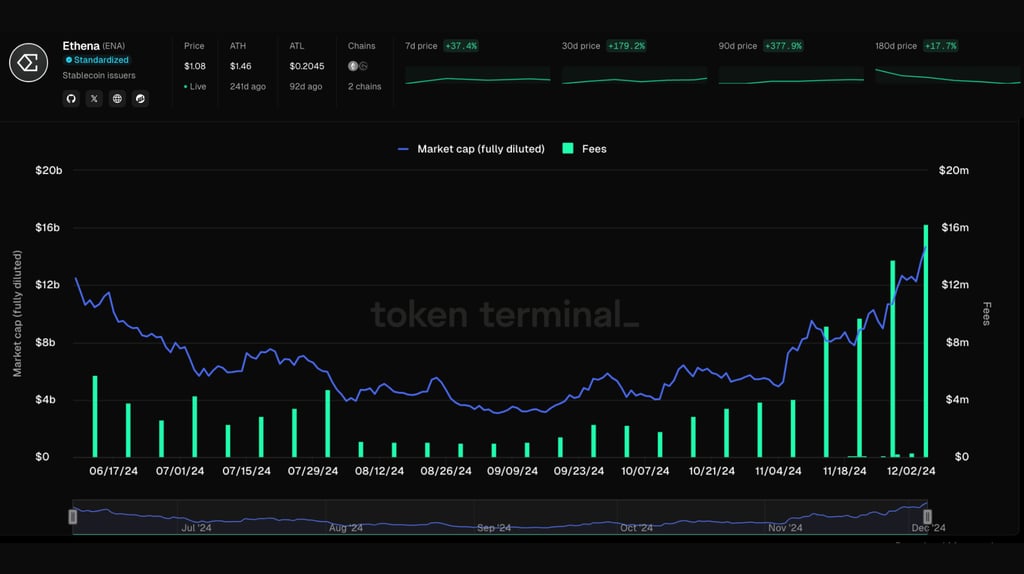This screenshot has width=1024, height=574.
Task: Open the Ethena website globe icon
Action: click(x=117, y=99)
